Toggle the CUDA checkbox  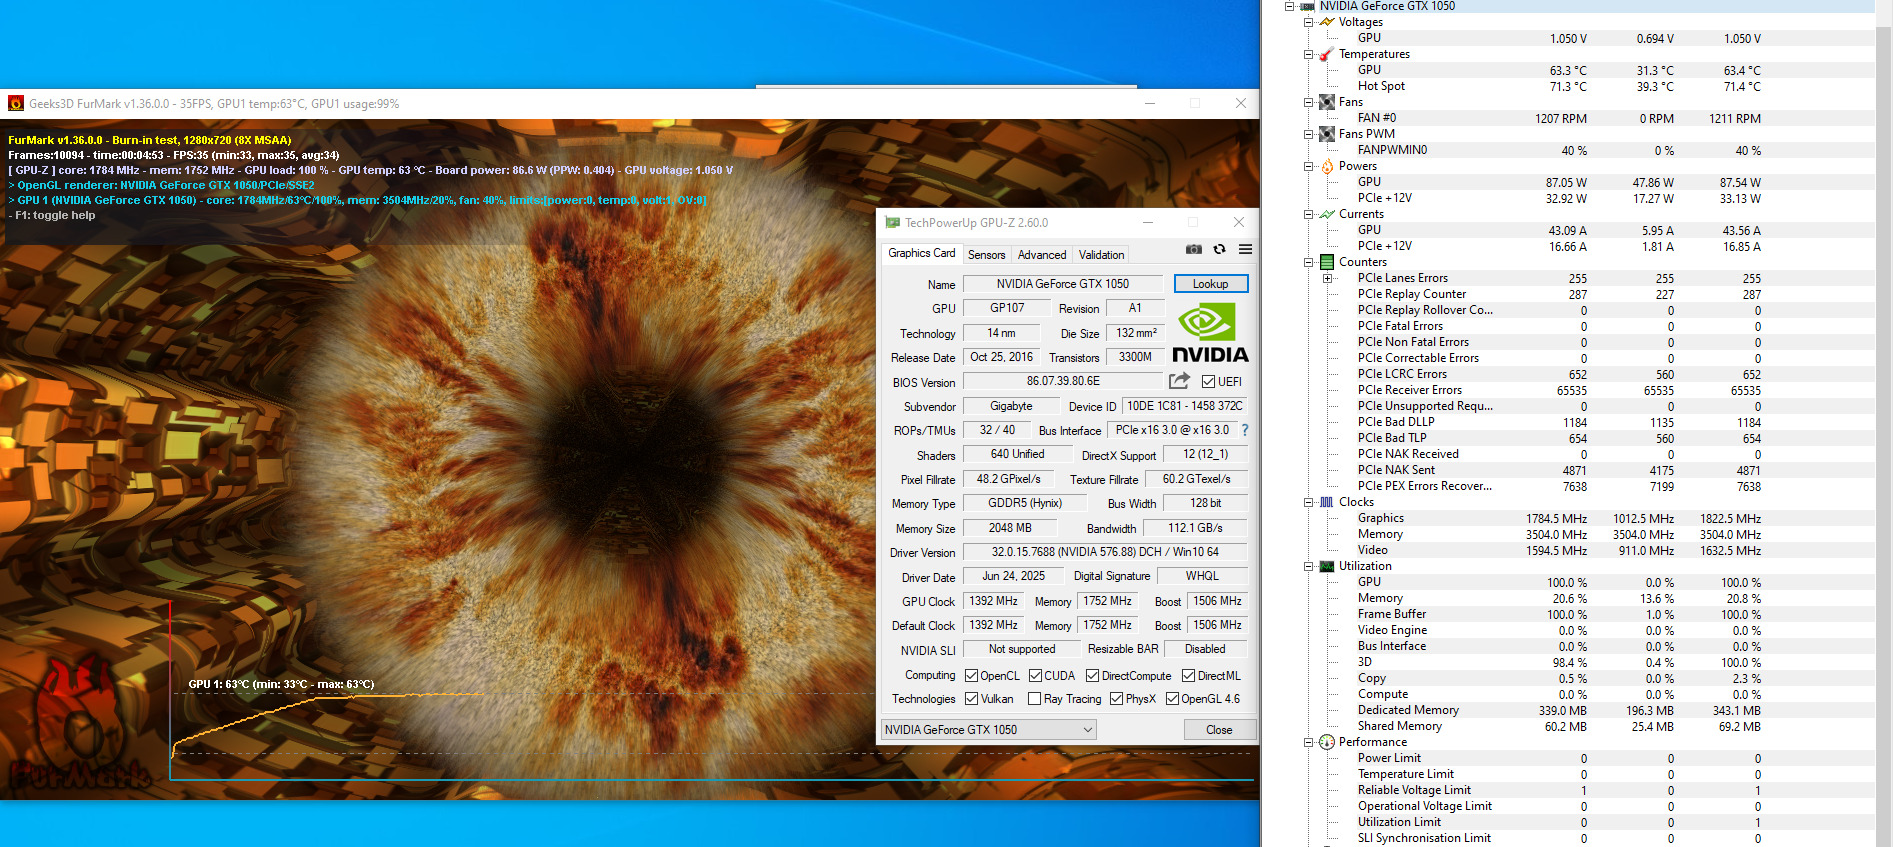point(1036,676)
